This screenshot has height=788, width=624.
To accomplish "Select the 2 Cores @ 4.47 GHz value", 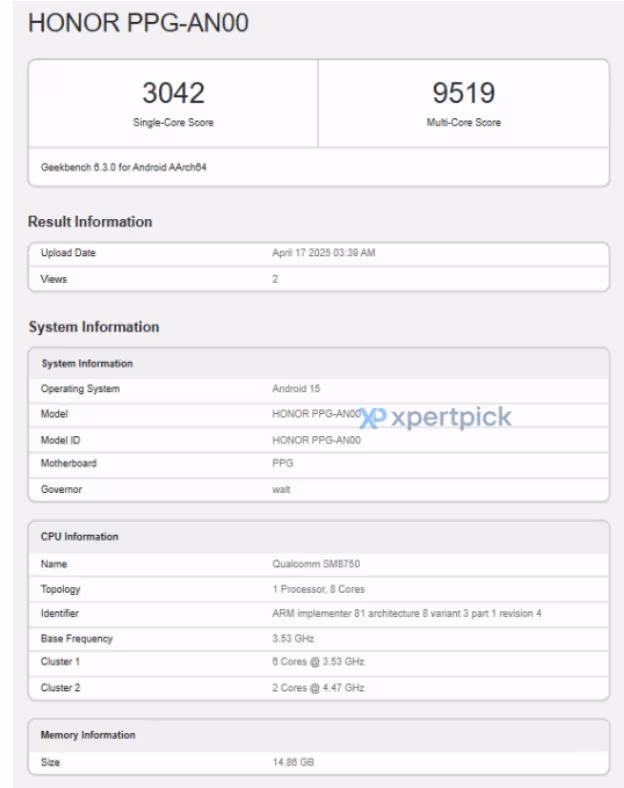I will pos(318,687).
